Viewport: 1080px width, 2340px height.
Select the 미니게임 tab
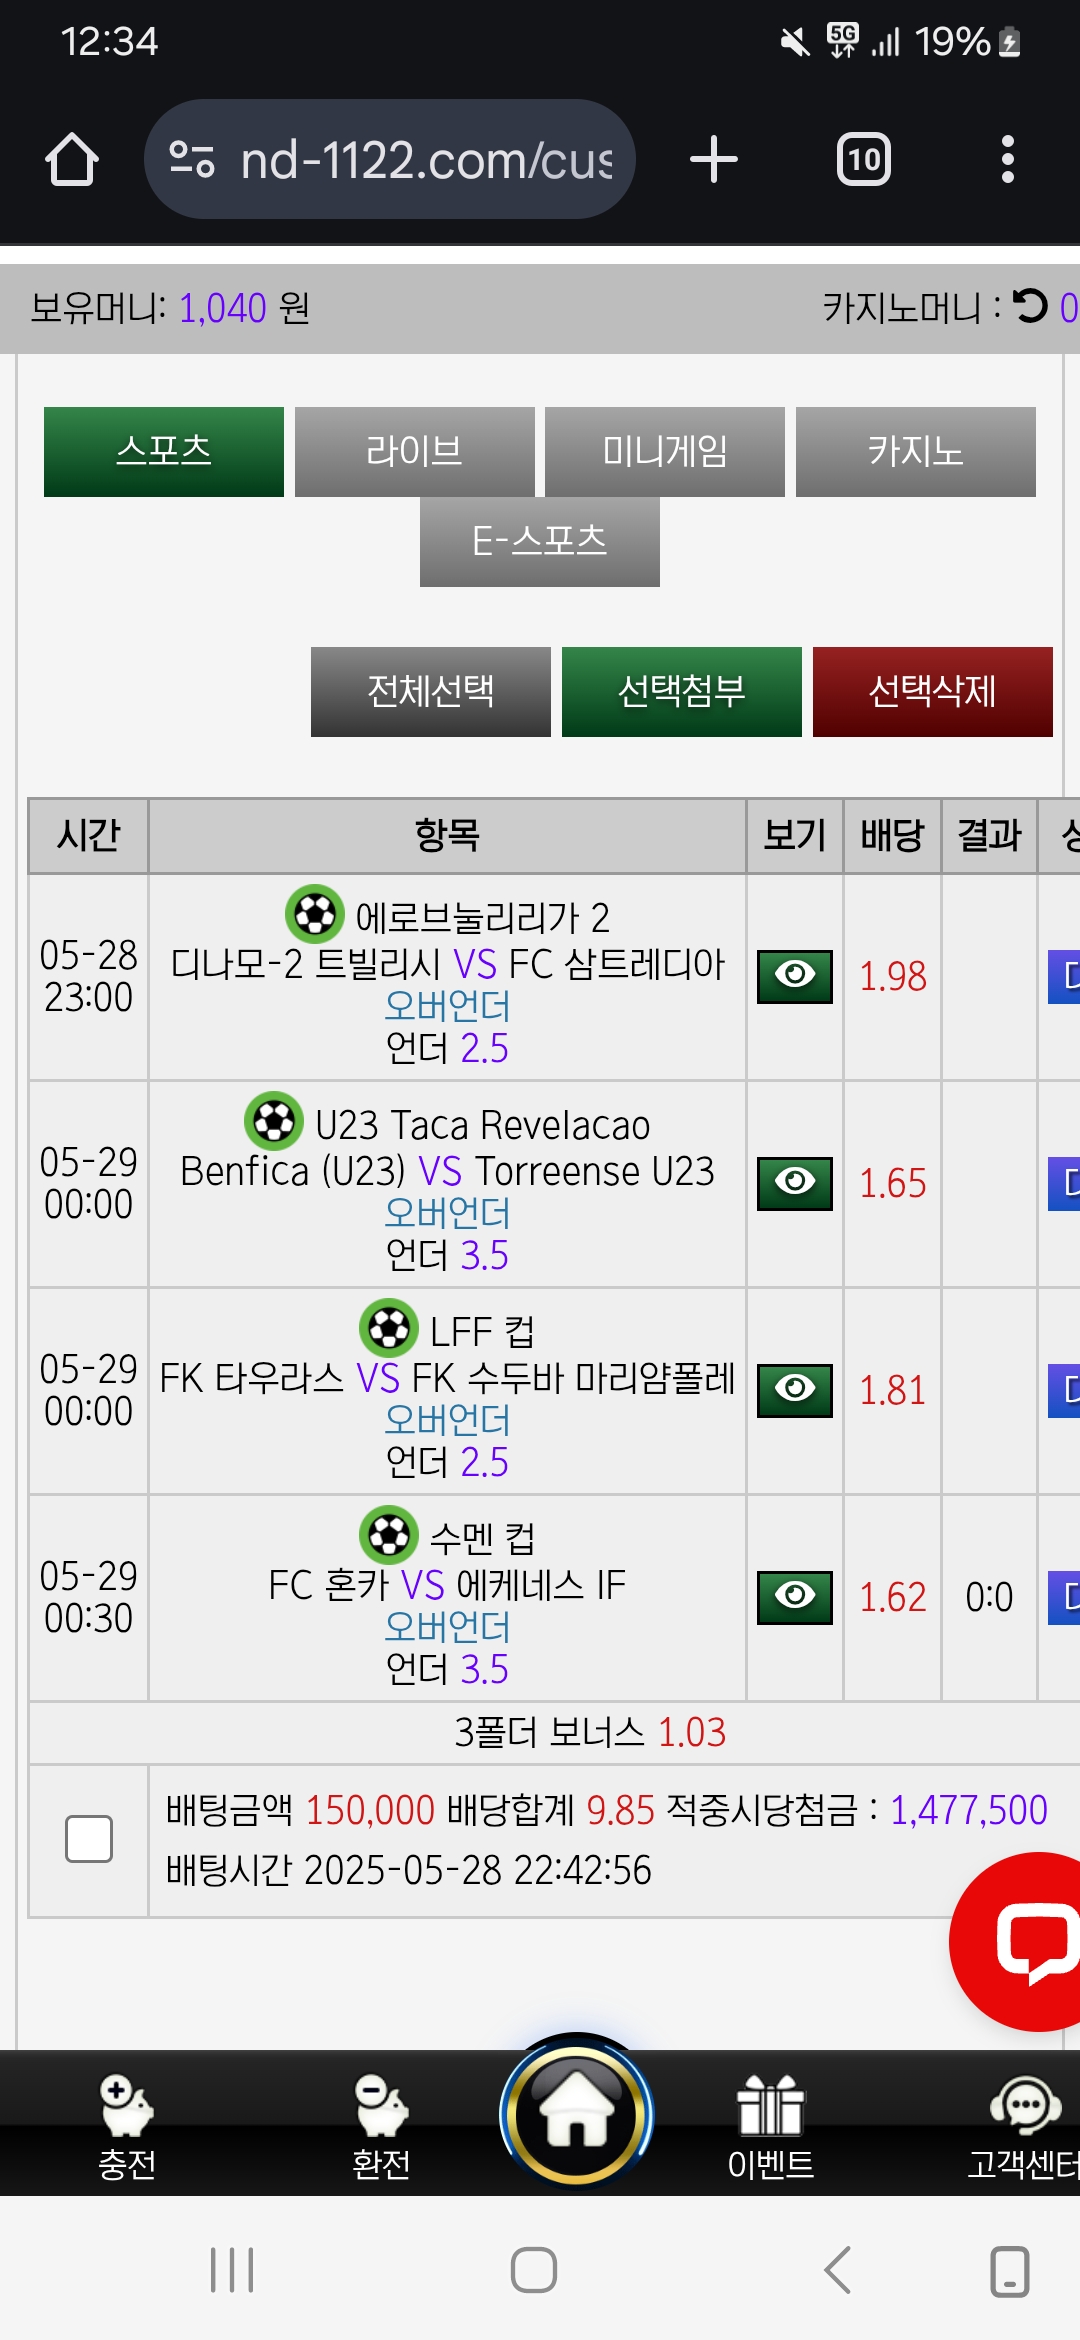[665, 452]
